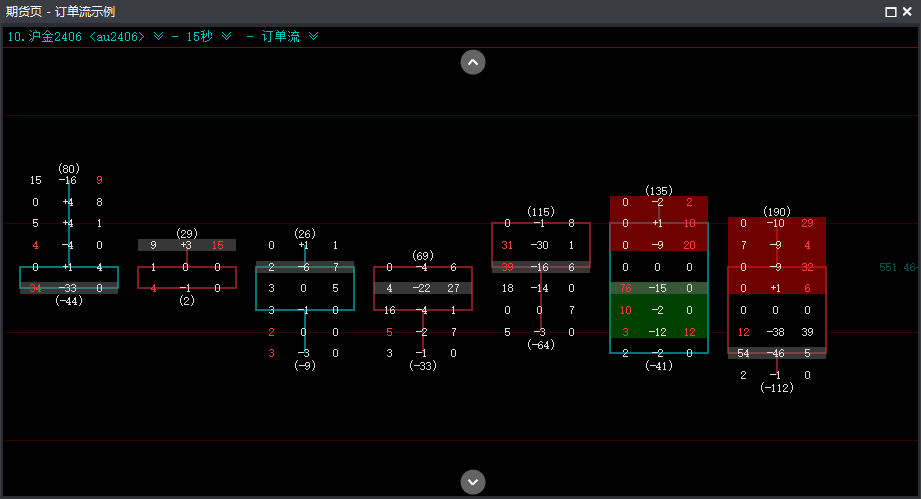Click the (115) volume label above candle
Image resolution: width=921 pixels, height=499 pixels.
[541, 212]
